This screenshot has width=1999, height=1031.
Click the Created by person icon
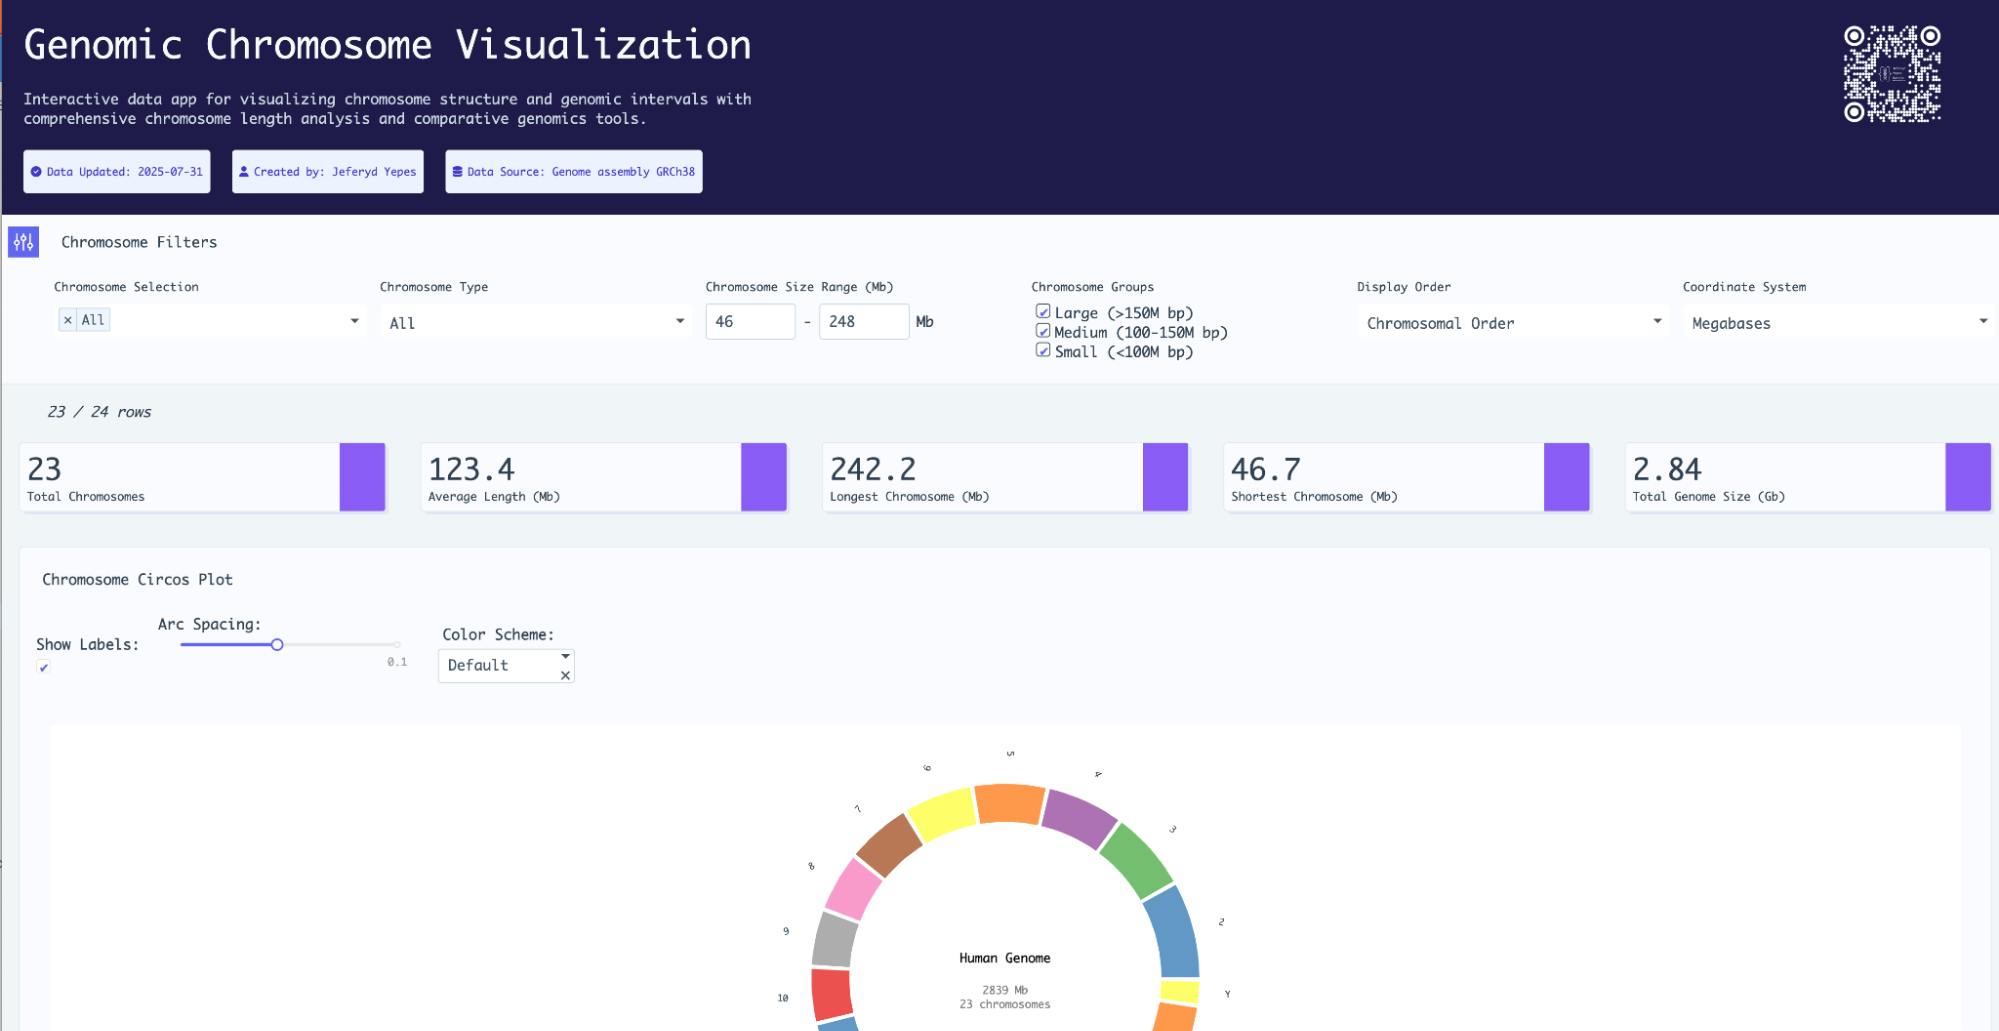point(244,172)
